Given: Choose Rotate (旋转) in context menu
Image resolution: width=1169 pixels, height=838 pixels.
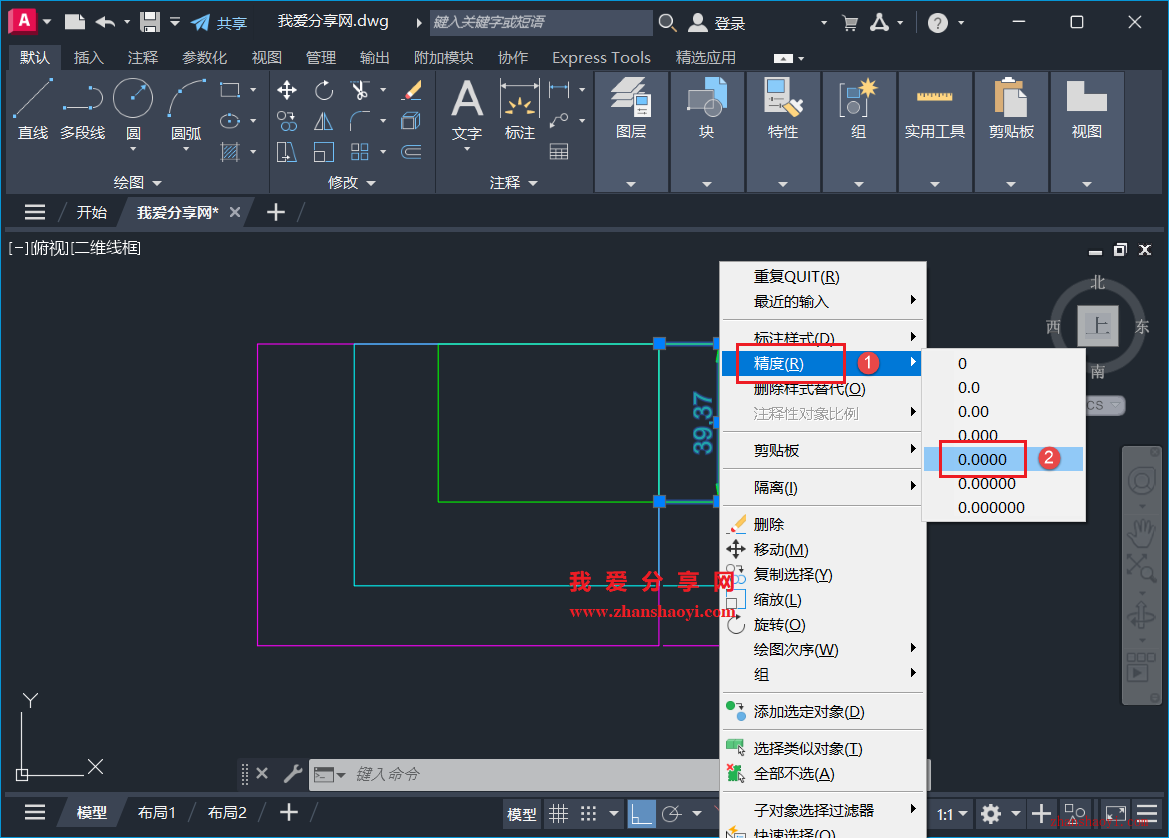Looking at the screenshot, I should [x=824, y=625].
